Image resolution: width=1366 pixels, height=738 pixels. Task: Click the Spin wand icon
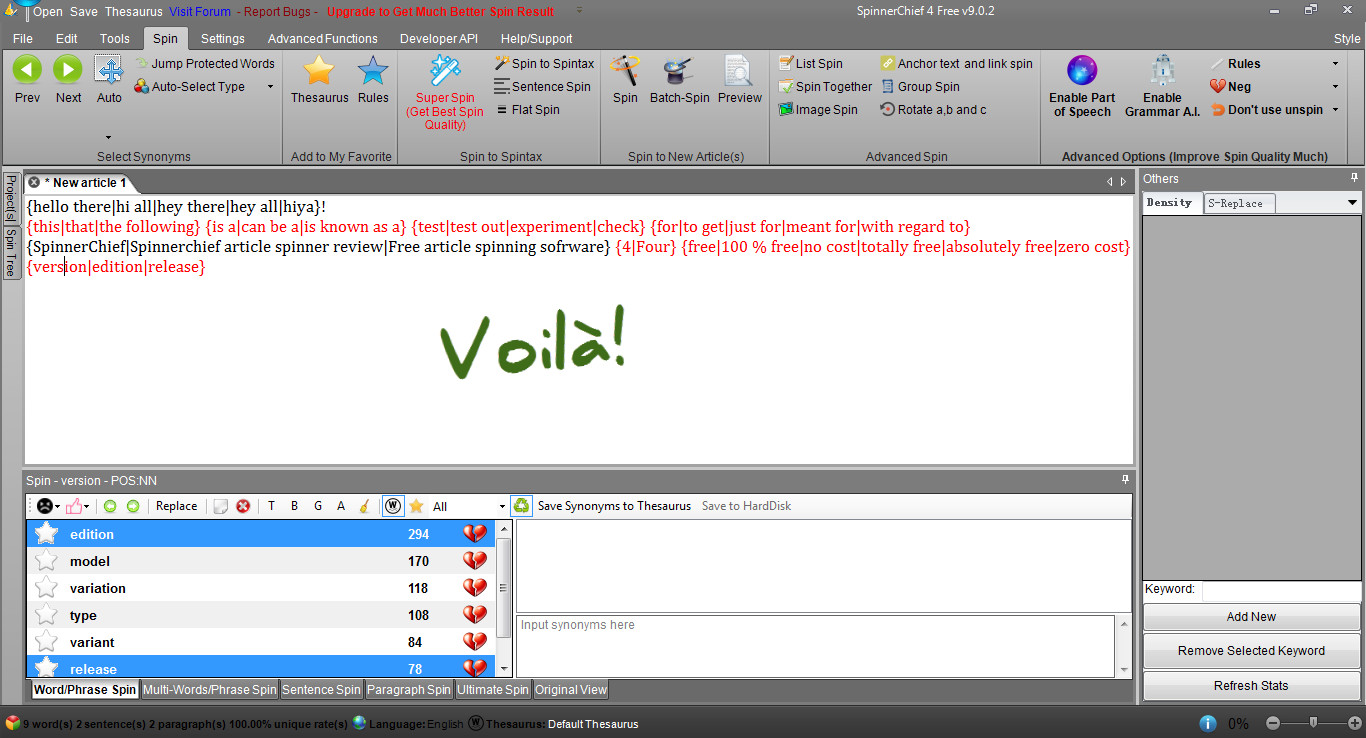(625, 71)
